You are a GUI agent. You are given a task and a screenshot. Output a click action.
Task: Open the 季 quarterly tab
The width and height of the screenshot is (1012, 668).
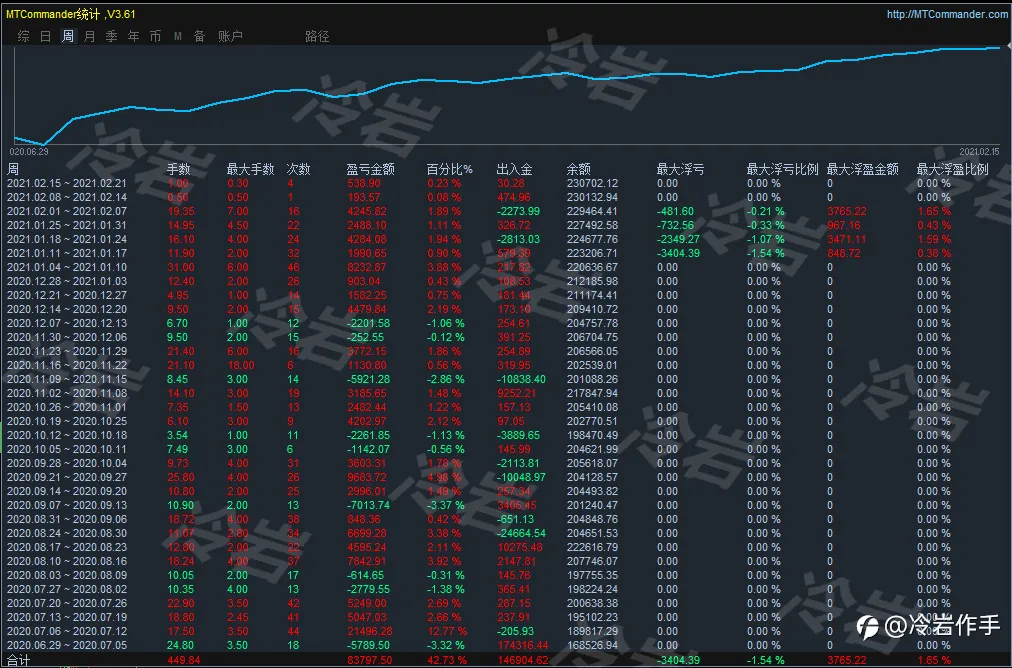click(x=112, y=36)
